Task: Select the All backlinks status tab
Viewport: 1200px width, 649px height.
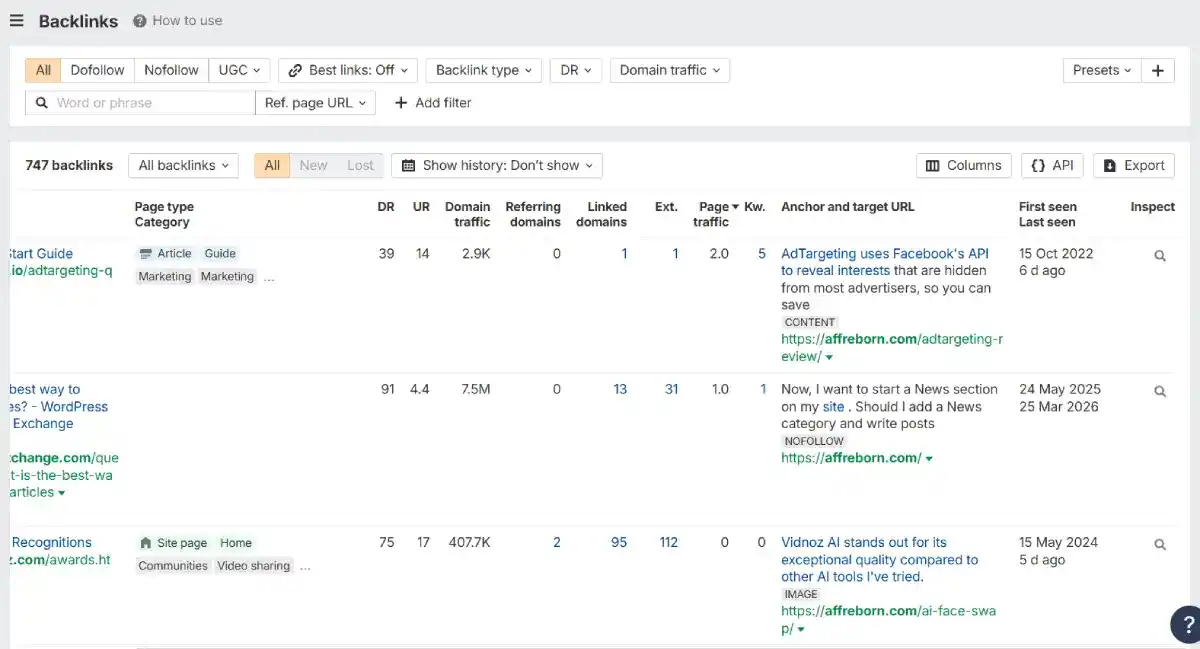Action: pyautogui.click(x=272, y=165)
